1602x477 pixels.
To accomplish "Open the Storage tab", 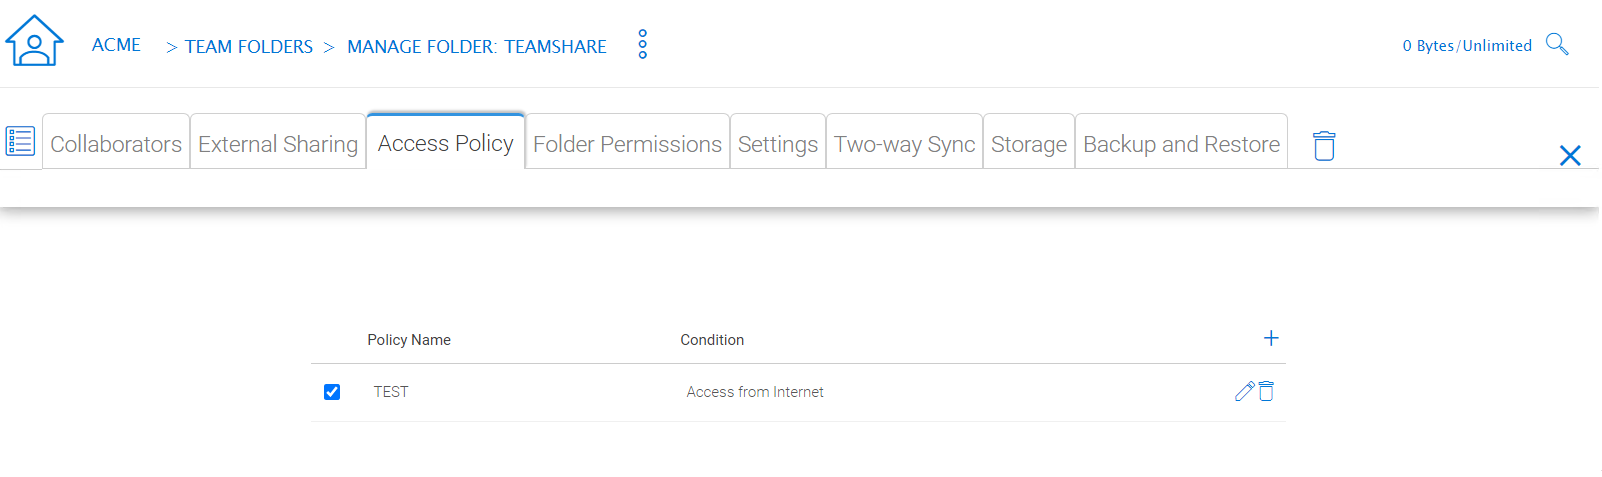I will coord(1029,142).
